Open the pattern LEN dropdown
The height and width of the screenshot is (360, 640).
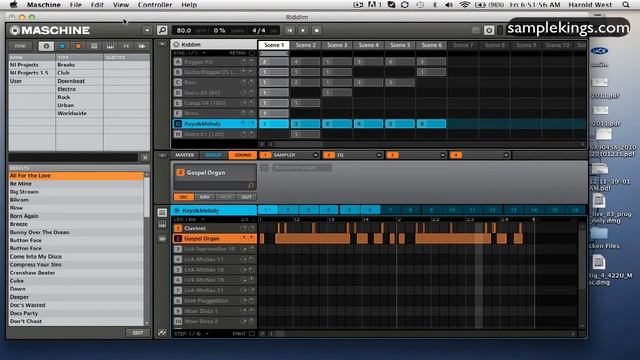click(x=203, y=220)
